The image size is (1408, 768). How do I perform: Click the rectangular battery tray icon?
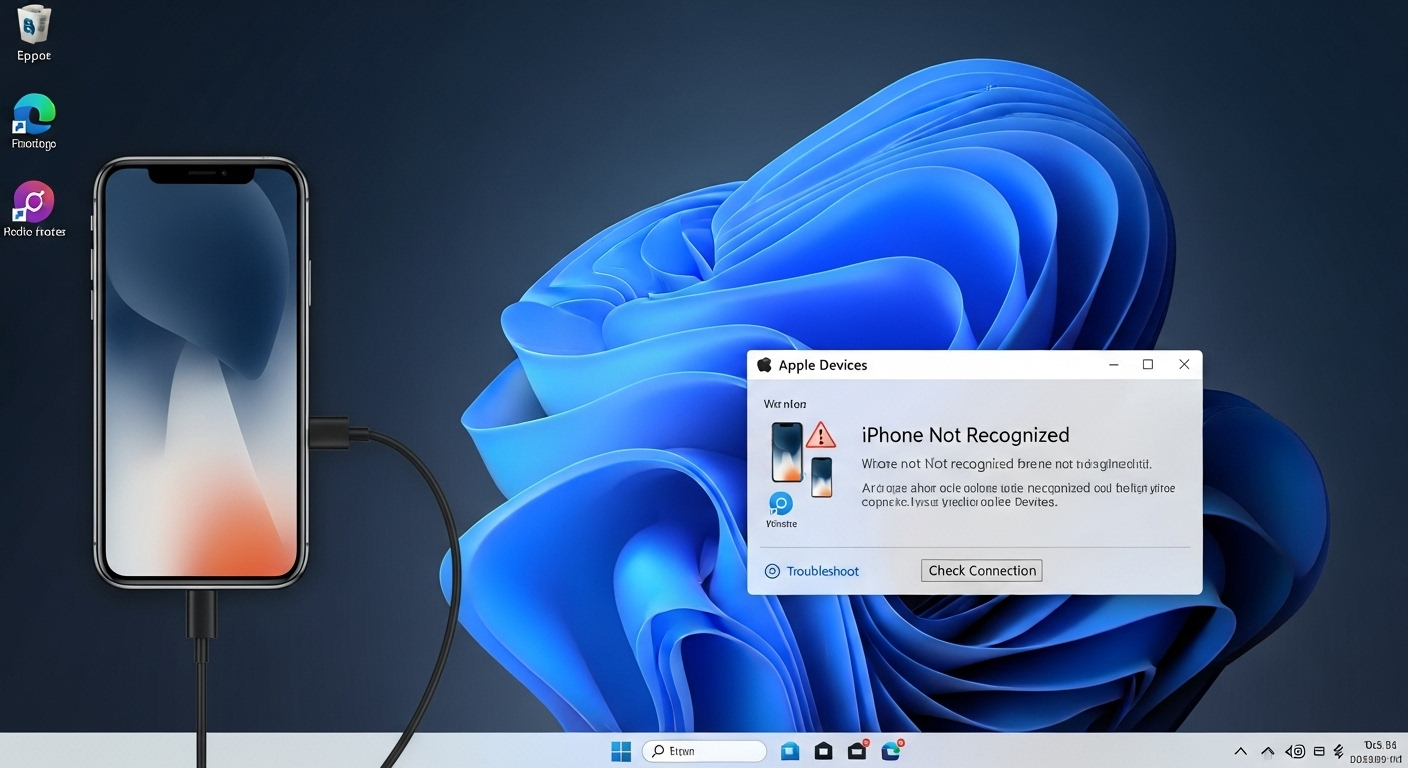(1319, 751)
